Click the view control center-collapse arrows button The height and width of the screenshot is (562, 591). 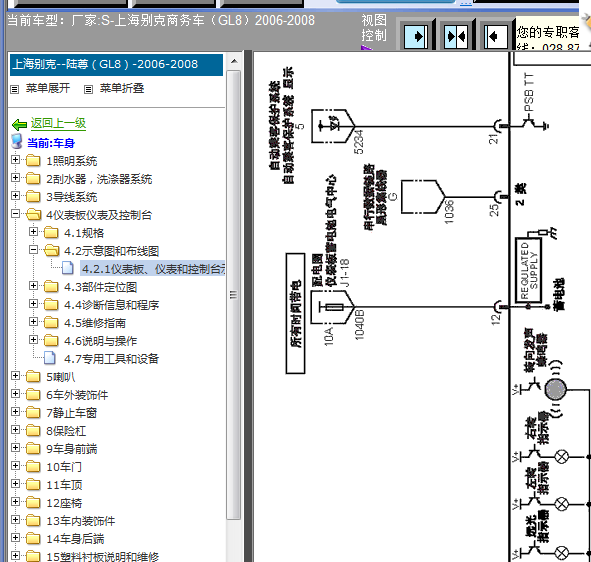pos(455,37)
